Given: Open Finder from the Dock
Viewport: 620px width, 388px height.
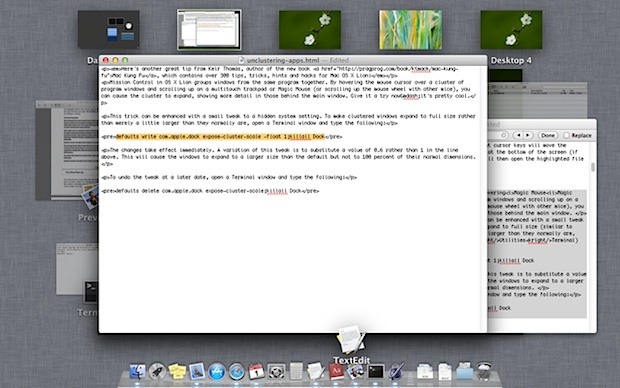Looking at the screenshot, I should point(138,371).
